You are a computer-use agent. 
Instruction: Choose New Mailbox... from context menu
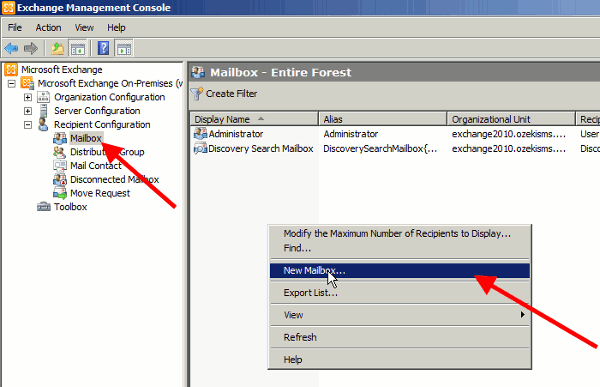click(400, 271)
